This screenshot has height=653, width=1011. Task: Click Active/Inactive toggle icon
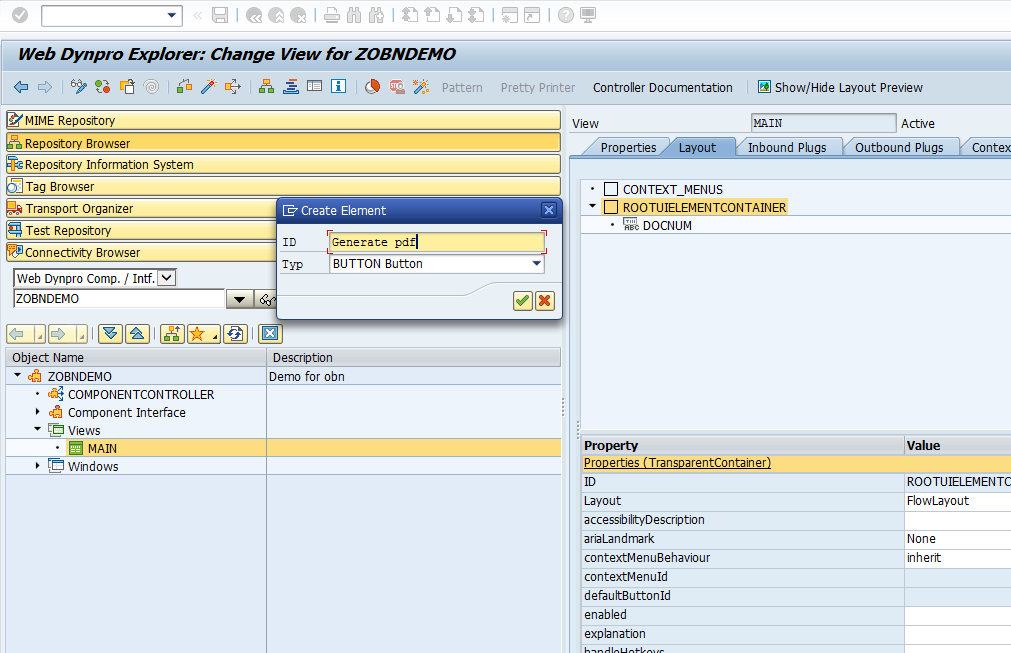pyautogui.click(x=102, y=87)
